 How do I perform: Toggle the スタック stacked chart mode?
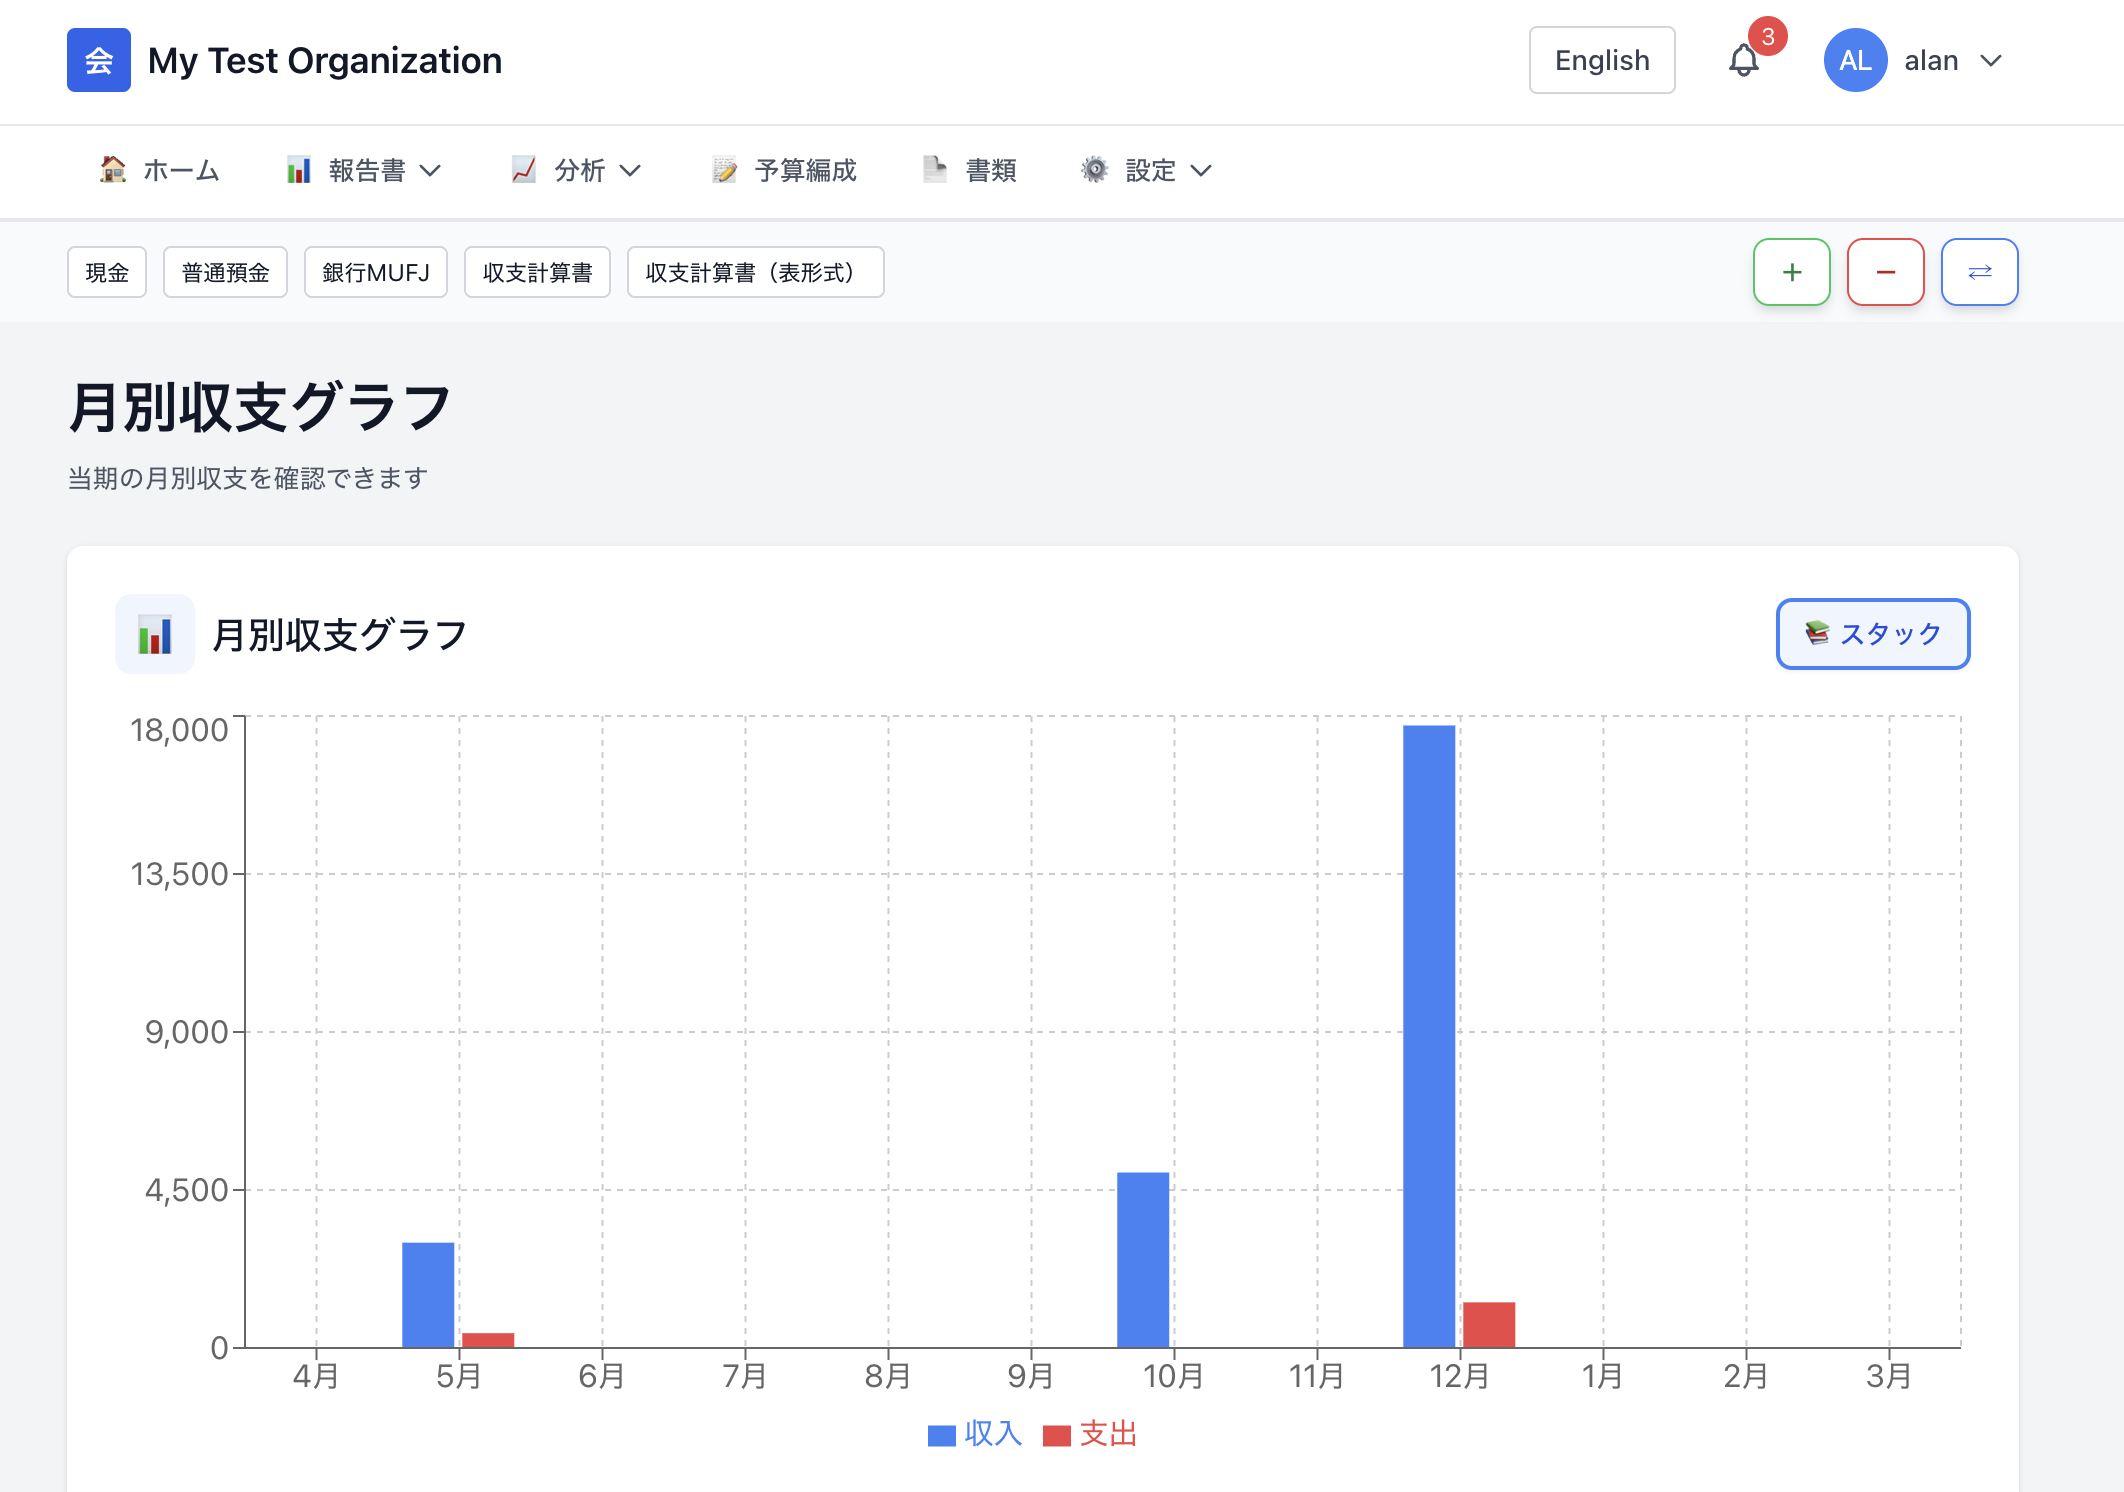(1872, 634)
